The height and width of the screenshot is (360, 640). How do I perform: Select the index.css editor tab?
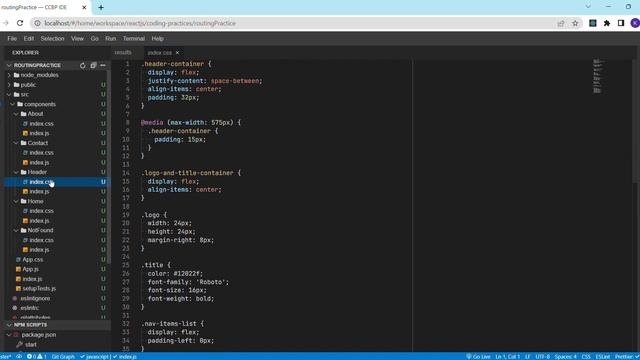(160, 53)
